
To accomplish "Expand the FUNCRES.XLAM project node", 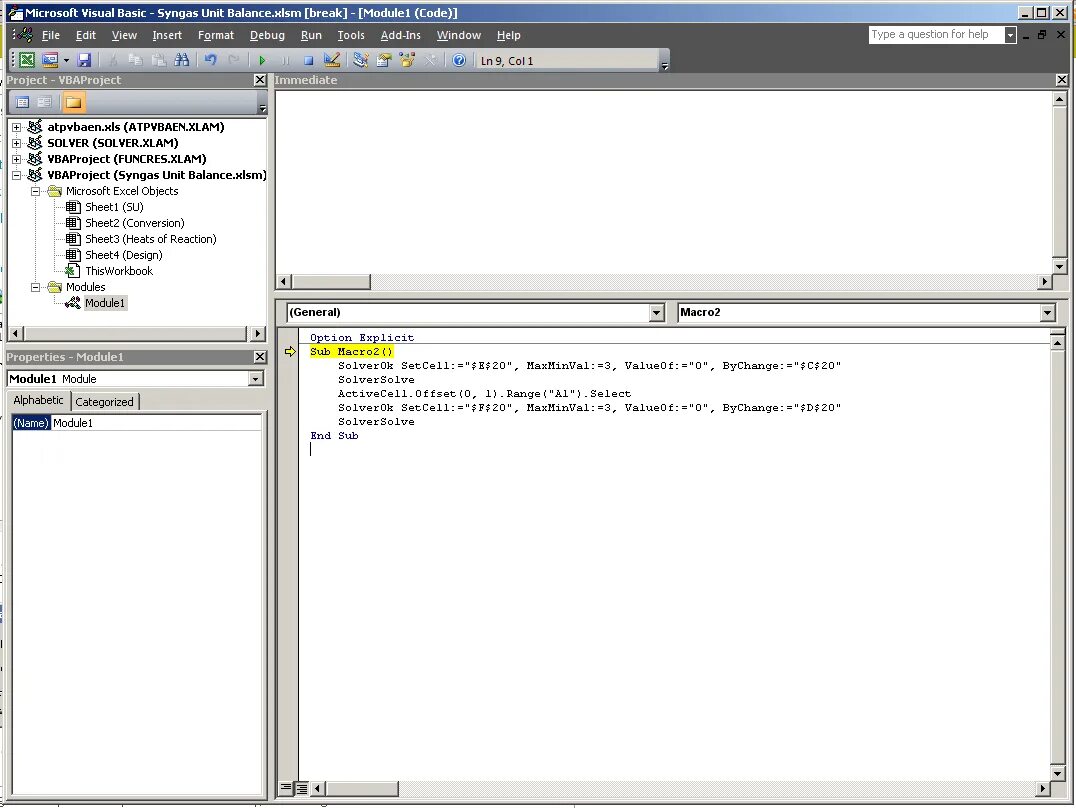I will coord(16,159).
